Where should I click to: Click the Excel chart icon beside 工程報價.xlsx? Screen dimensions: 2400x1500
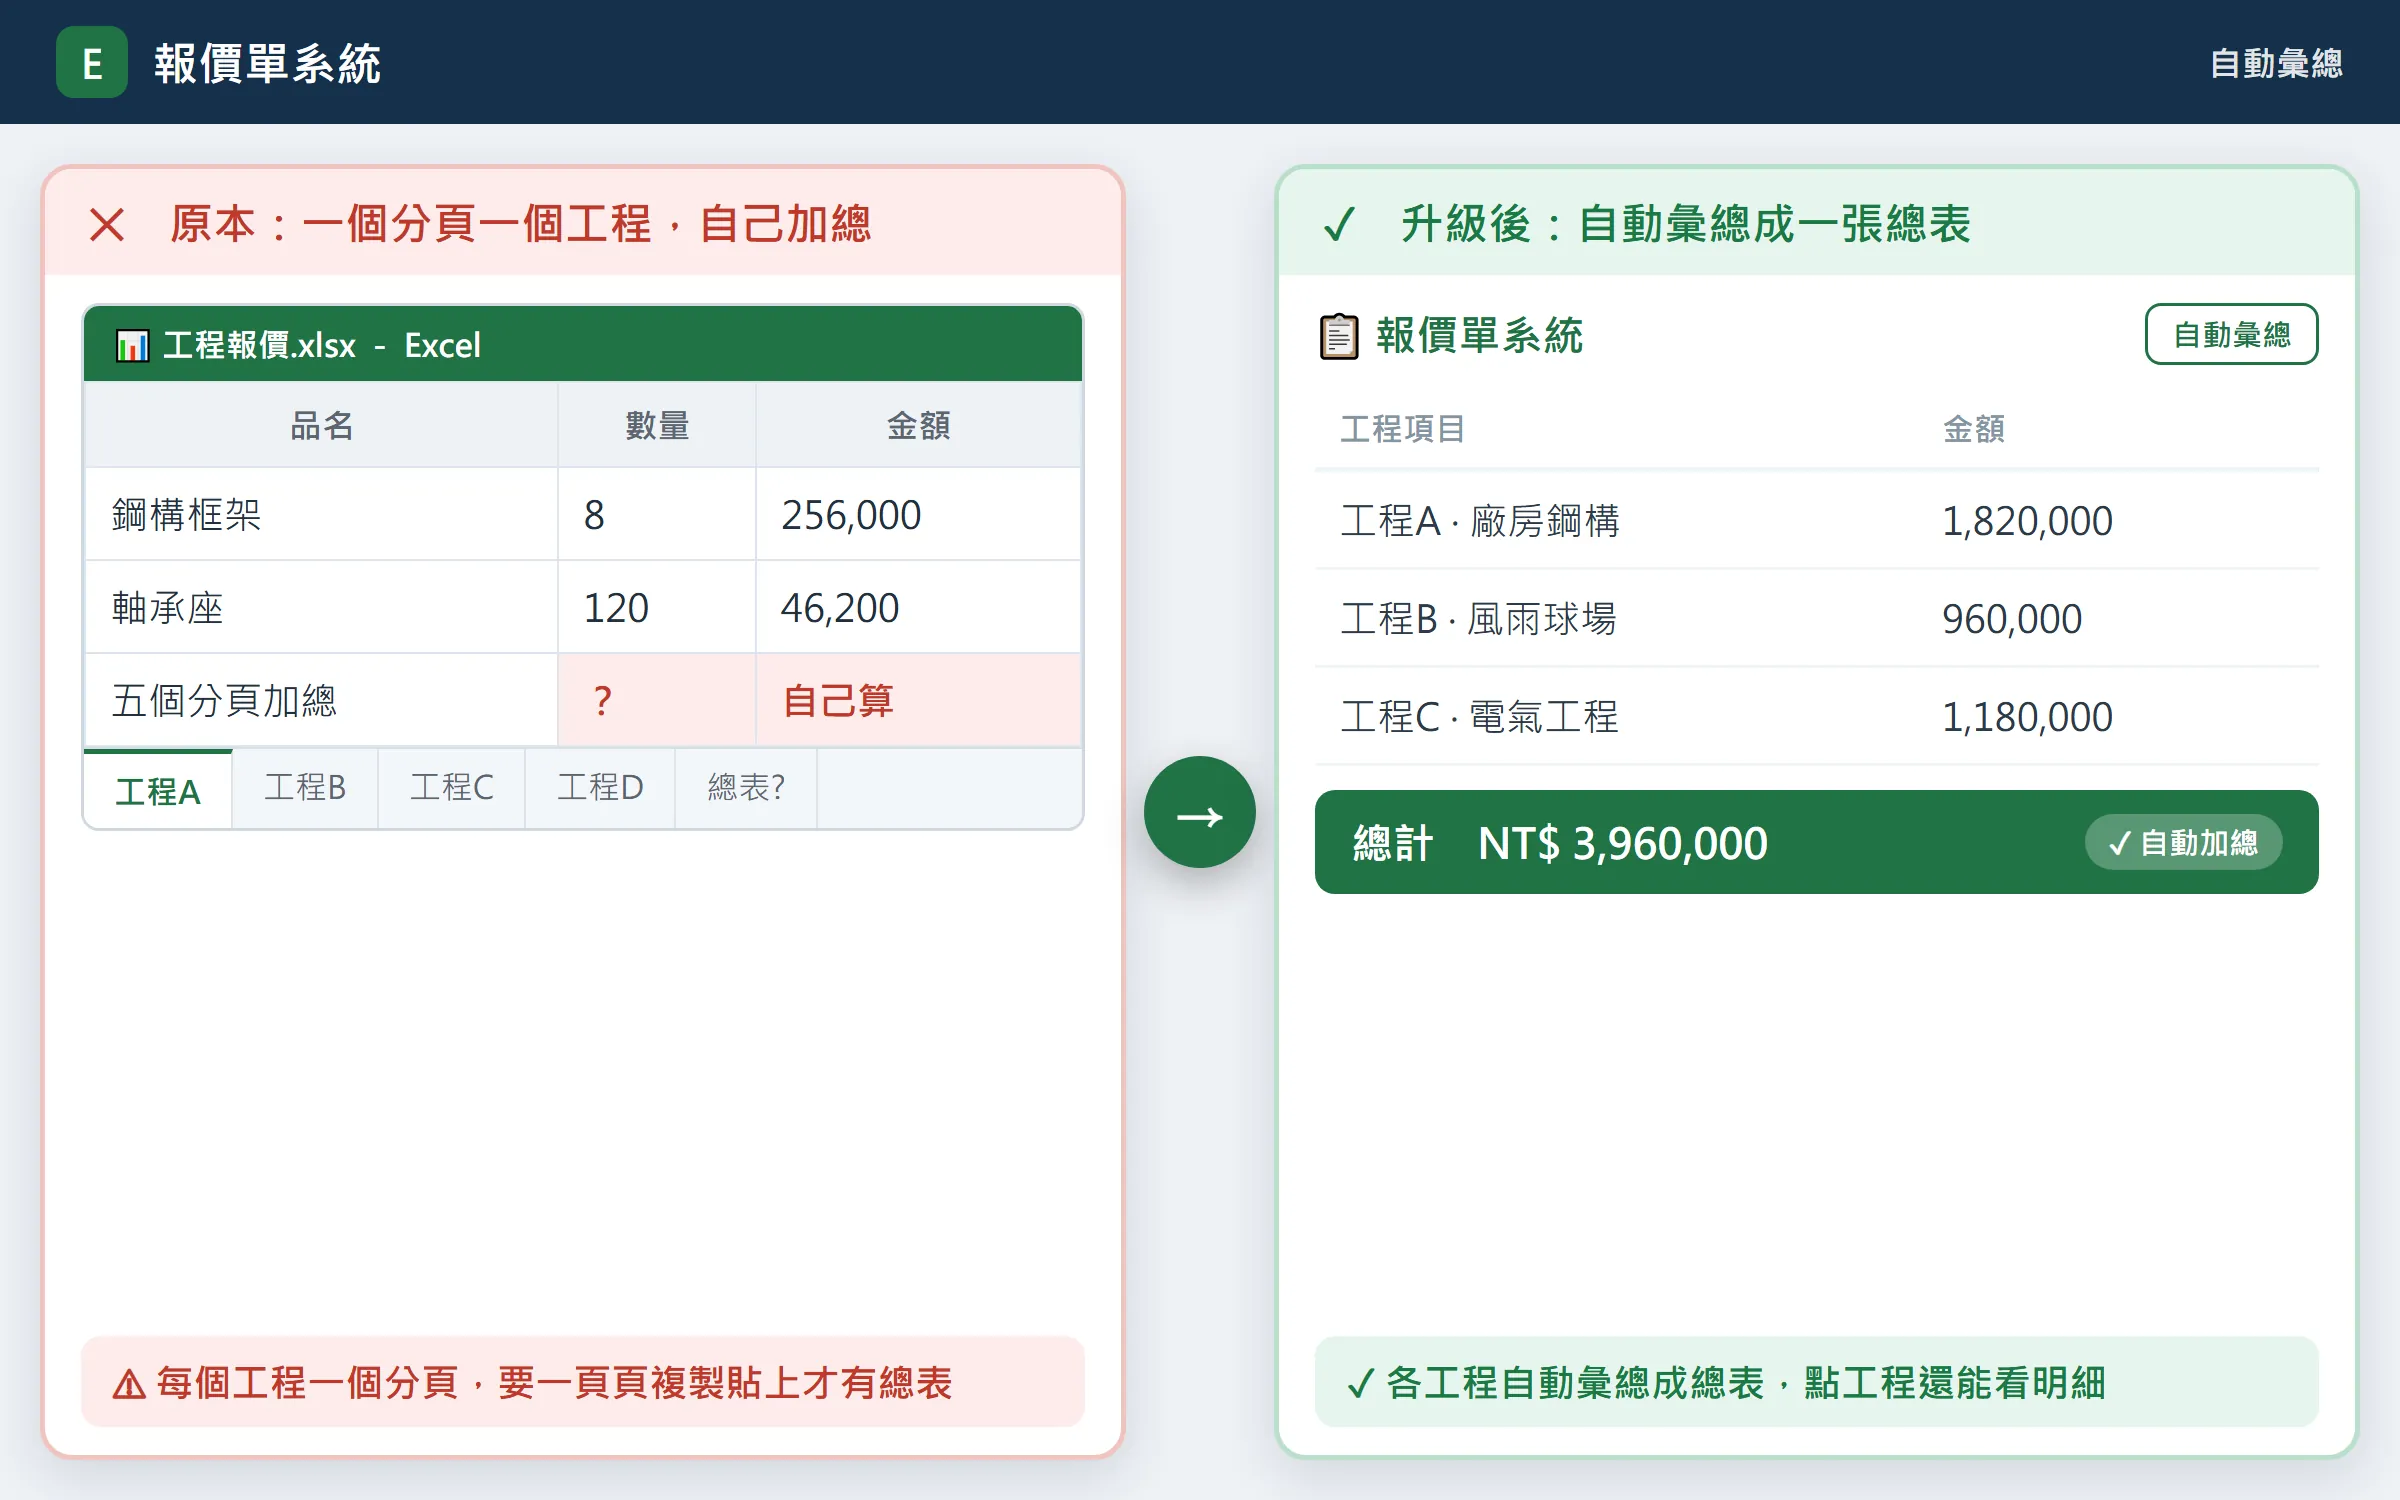pos(132,345)
